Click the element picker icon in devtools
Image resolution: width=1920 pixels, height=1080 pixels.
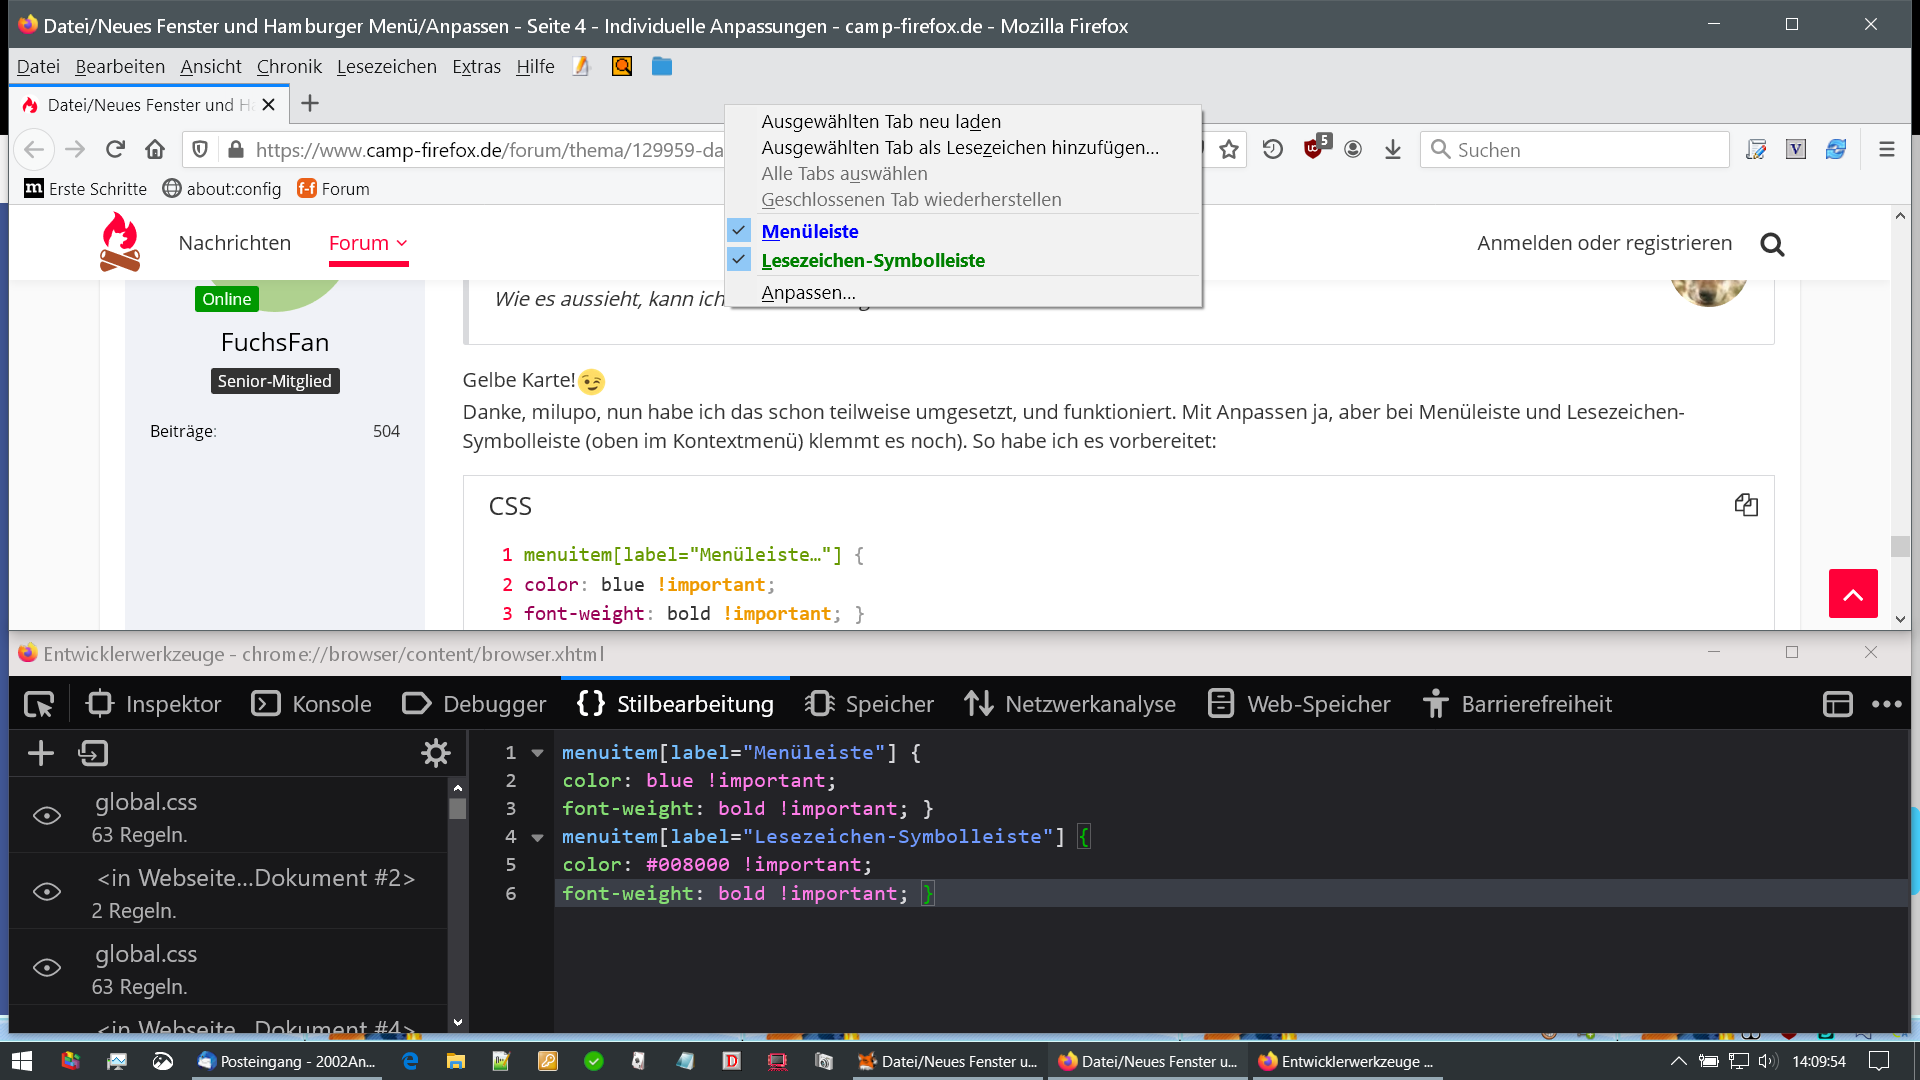(39, 704)
